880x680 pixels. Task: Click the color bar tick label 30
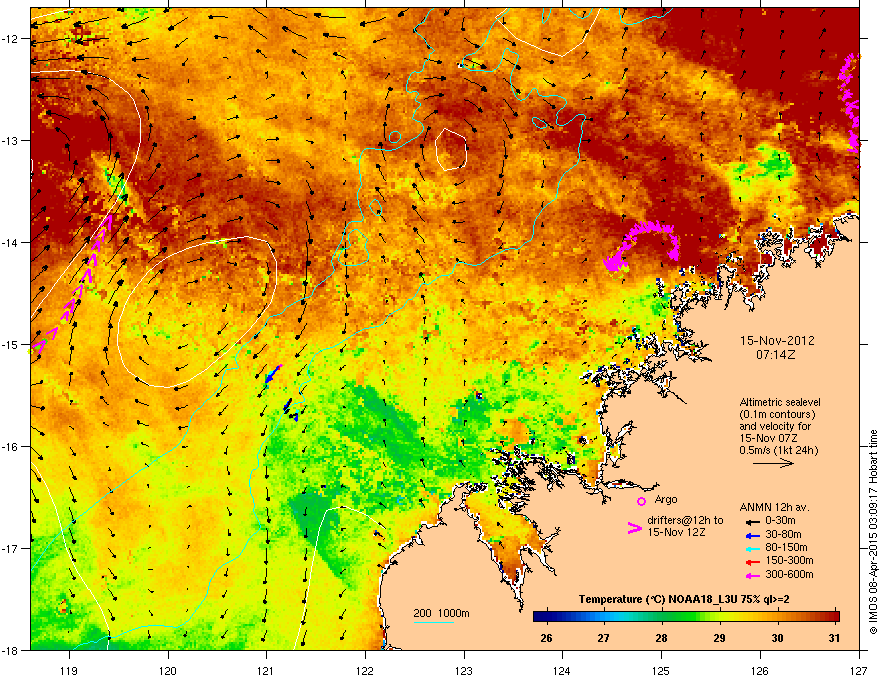777,638
